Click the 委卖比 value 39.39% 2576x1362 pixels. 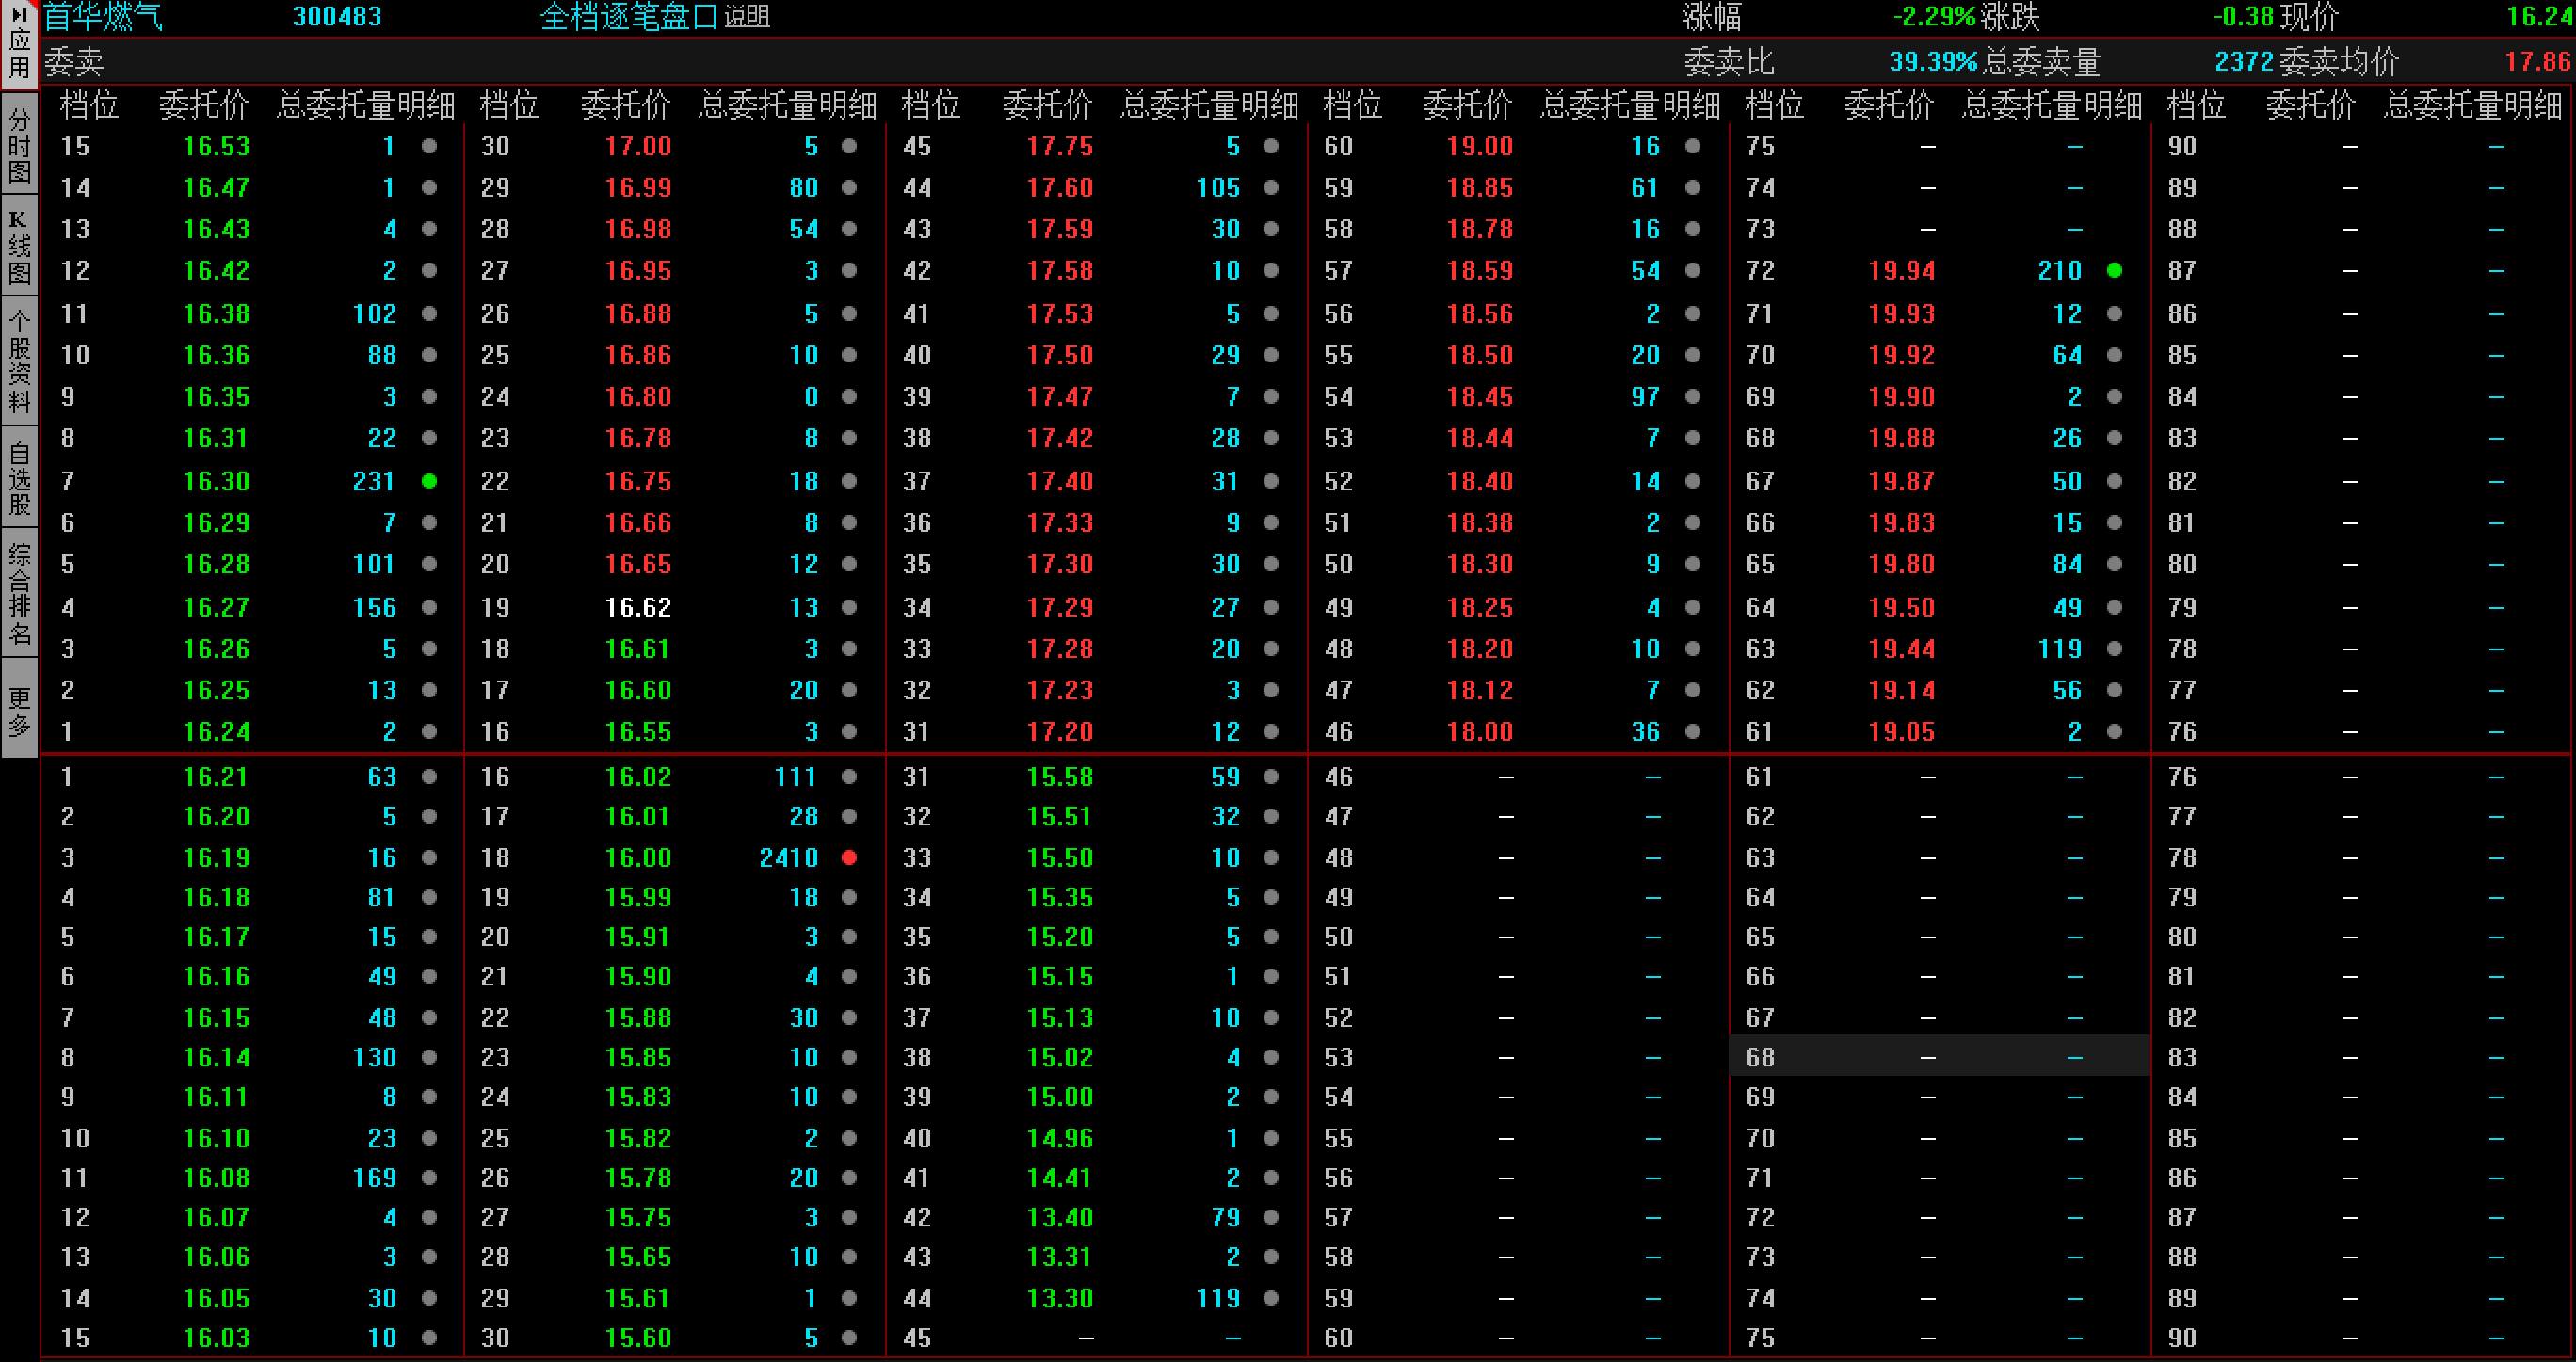(1933, 61)
